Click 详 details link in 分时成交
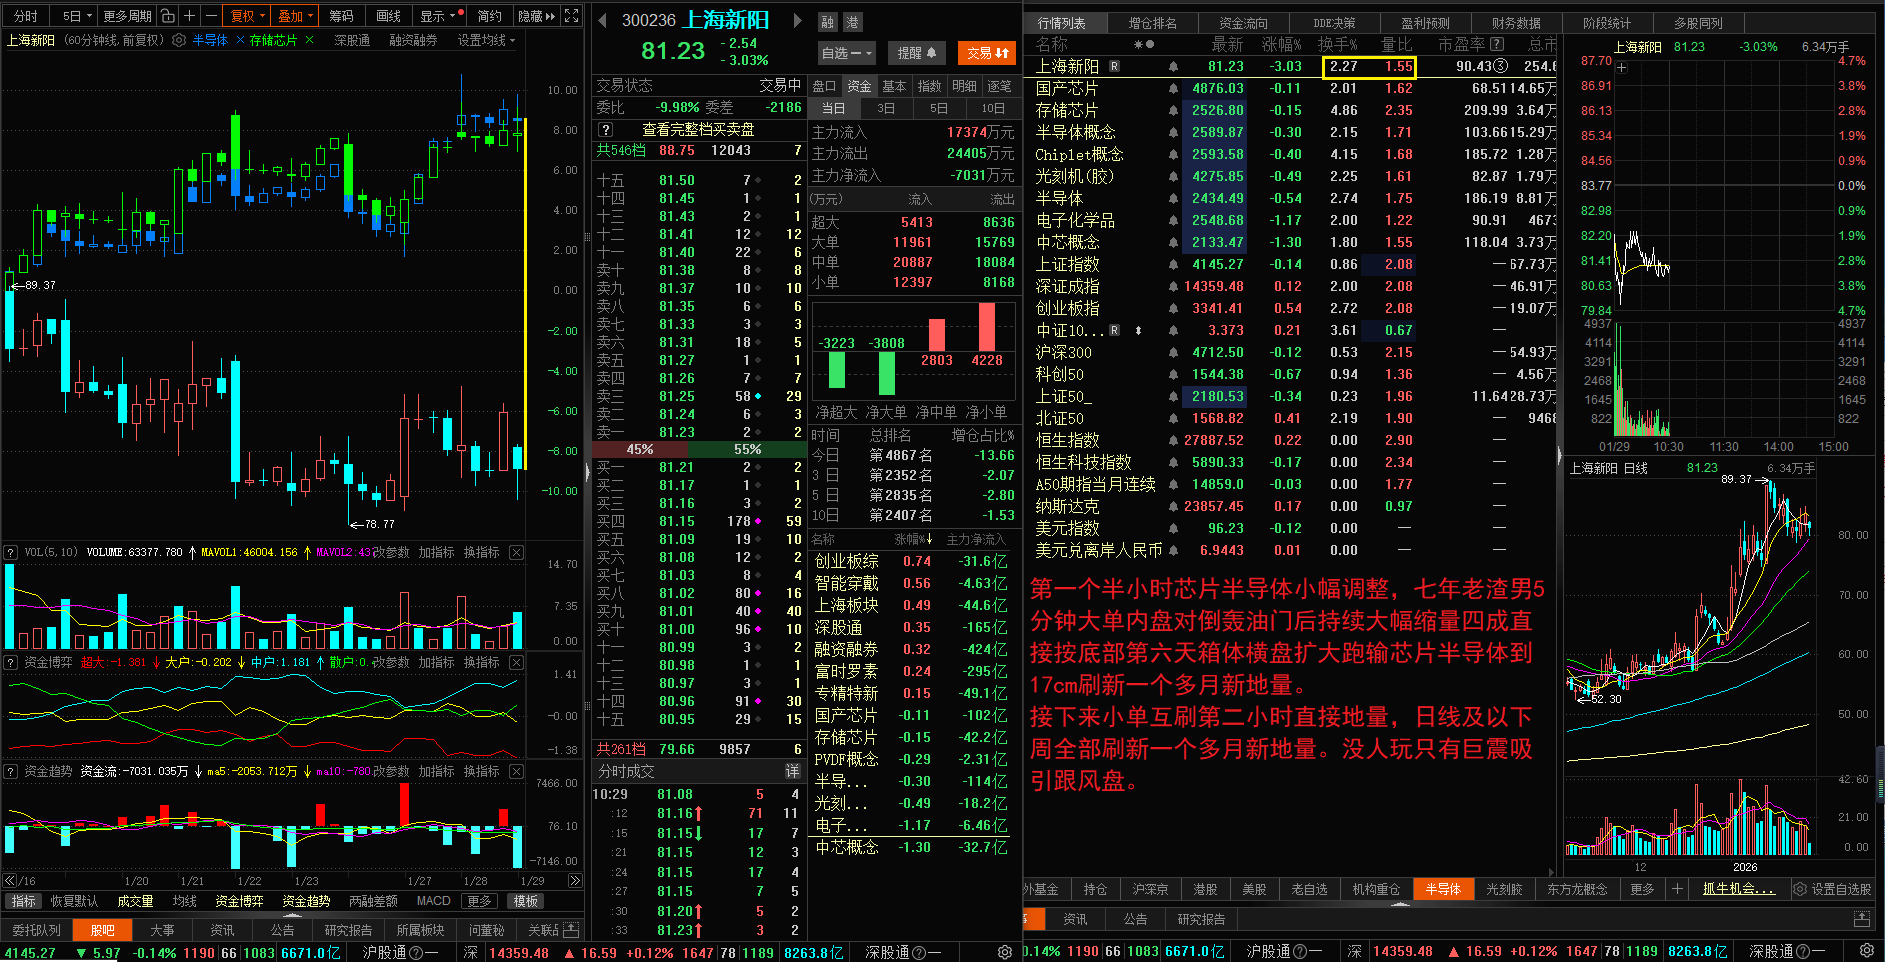The image size is (1885, 962). [792, 771]
